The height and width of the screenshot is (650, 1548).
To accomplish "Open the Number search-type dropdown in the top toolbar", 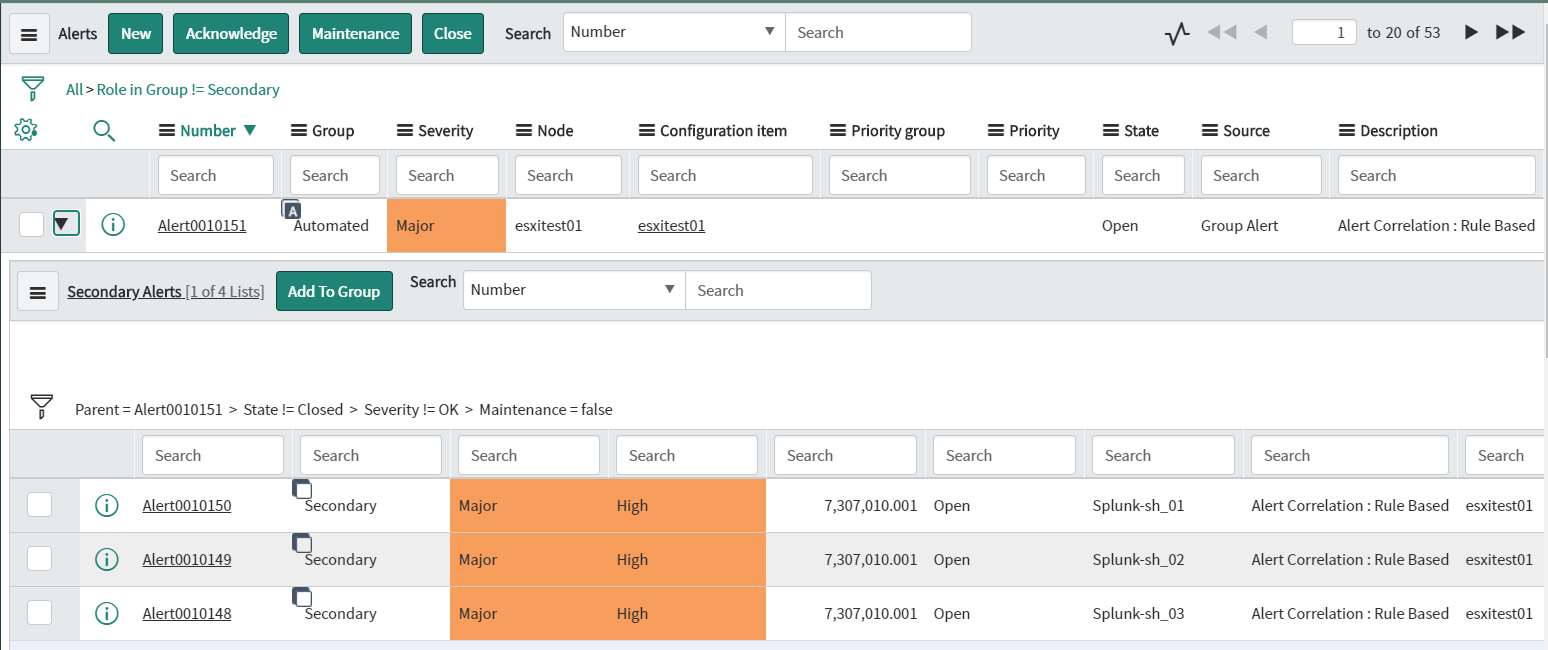I will pos(672,31).
